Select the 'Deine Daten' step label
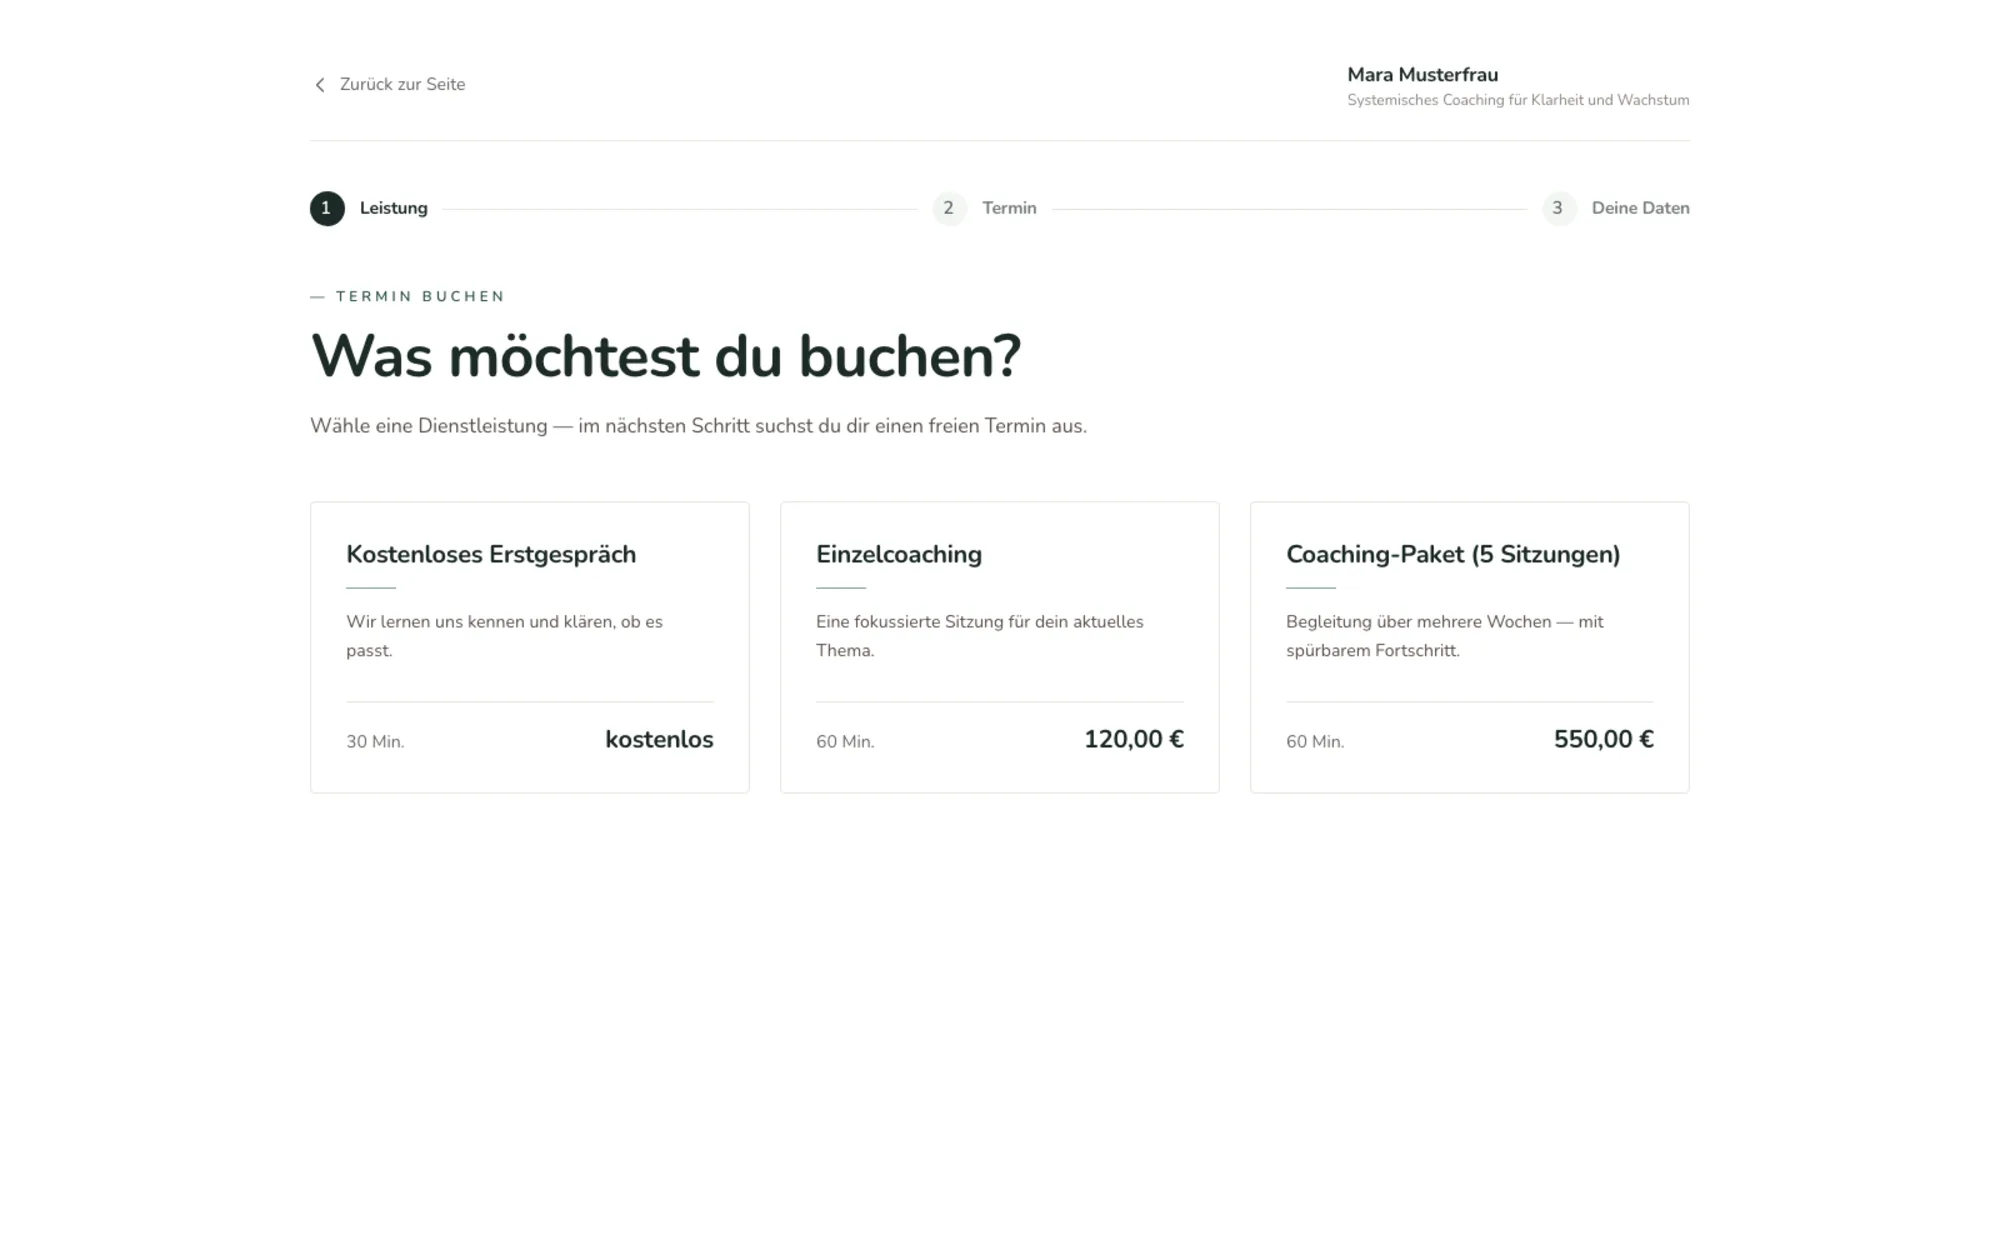Viewport: 2000px width, 1250px height. pyautogui.click(x=1640, y=208)
